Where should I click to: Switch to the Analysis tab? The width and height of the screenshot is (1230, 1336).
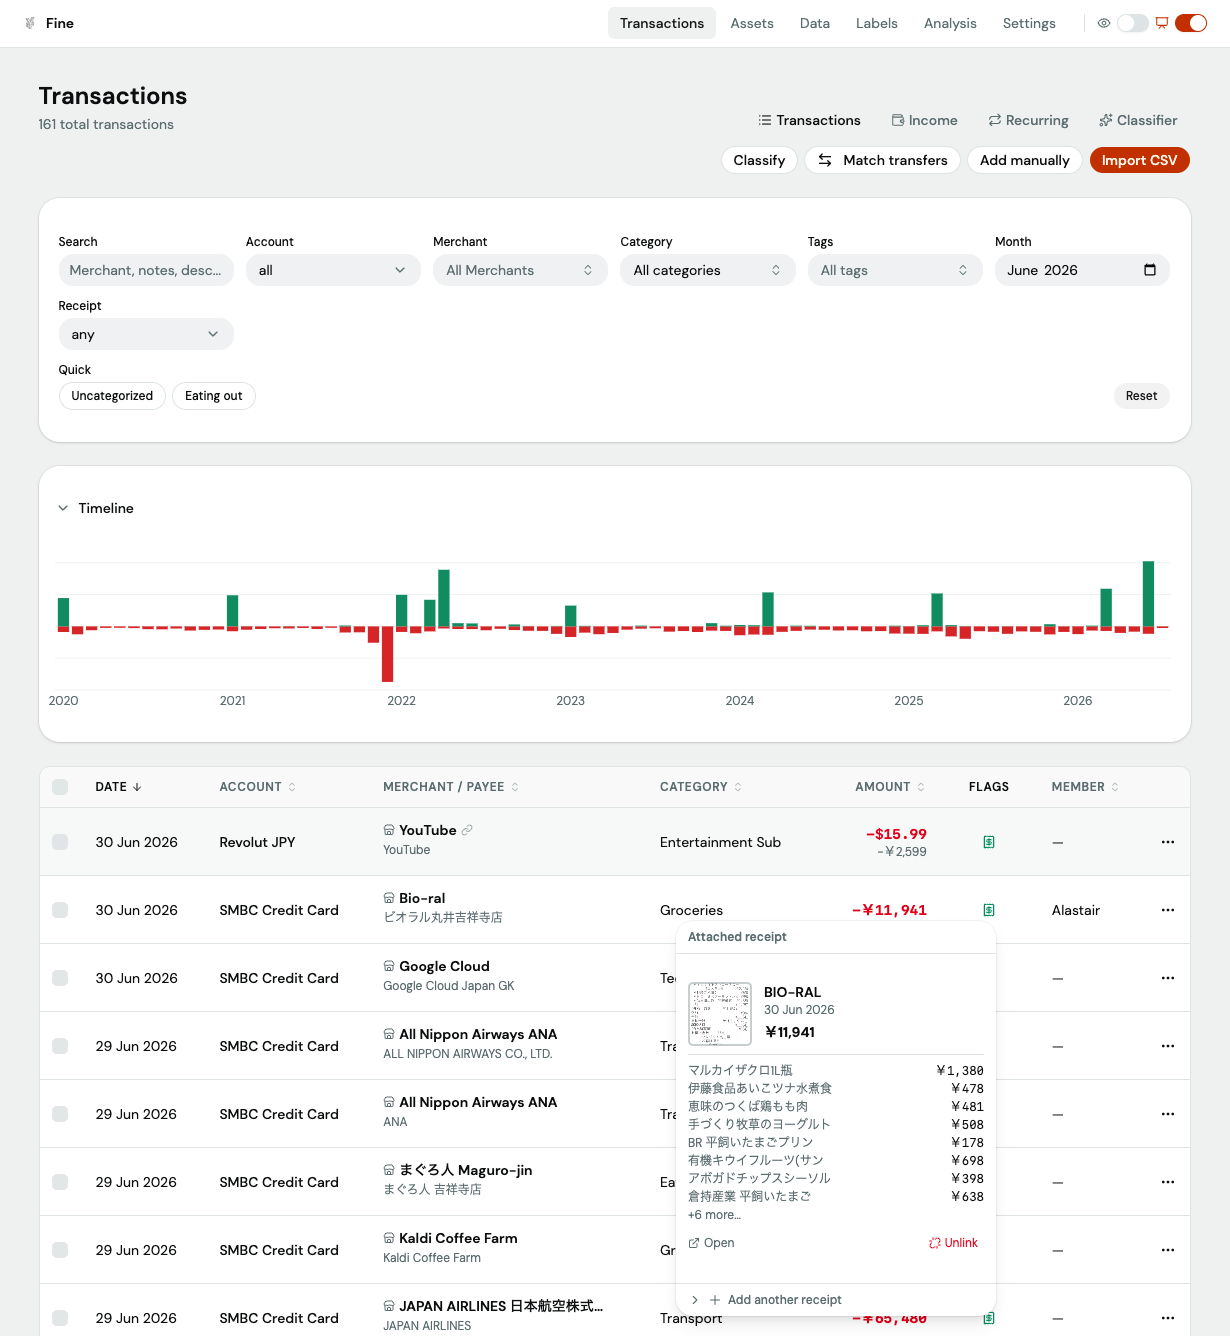(950, 23)
